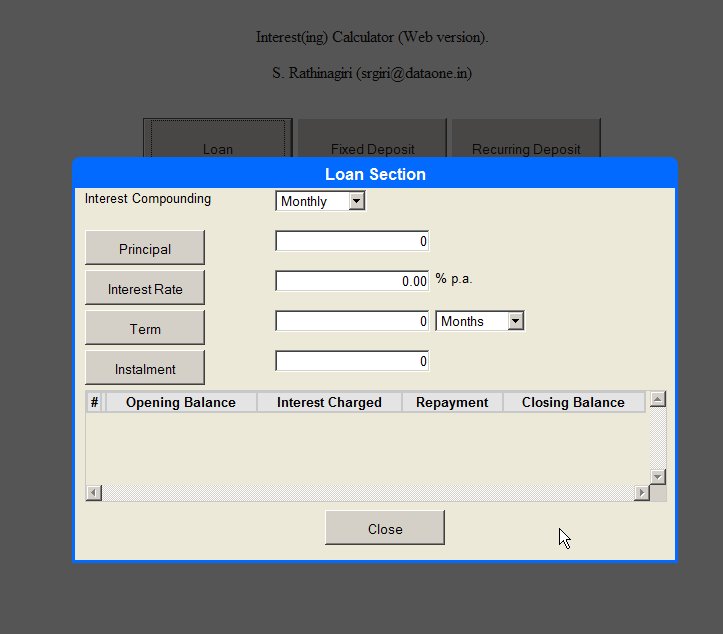The width and height of the screenshot is (723, 634).
Task: Select the Loan tab behind the dialog
Action: pos(218,138)
